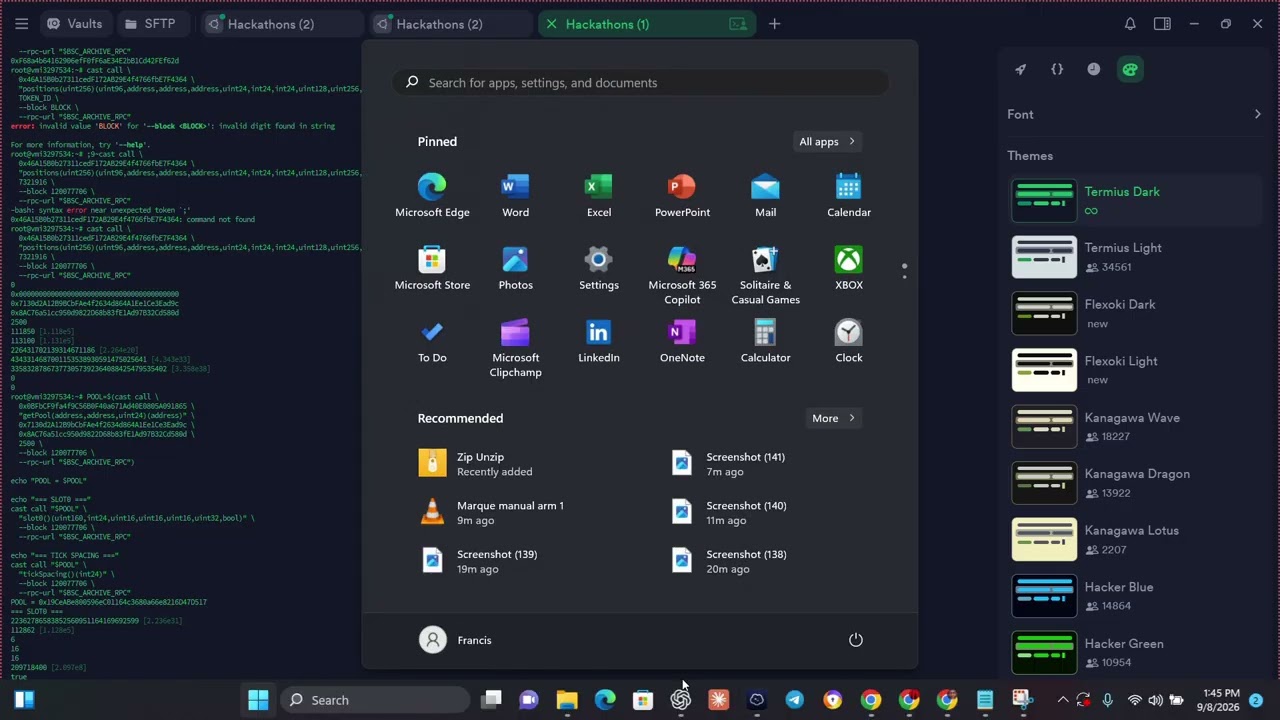This screenshot has width=1280, height=720.
Task: Open the Termius hamburger menu
Action: click(21, 24)
